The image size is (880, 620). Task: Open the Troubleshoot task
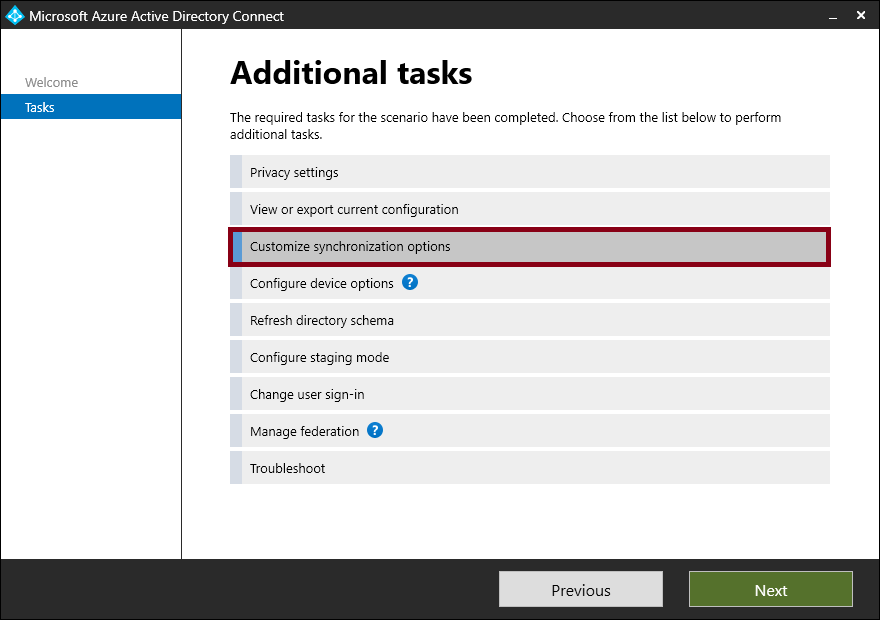tap(530, 469)
